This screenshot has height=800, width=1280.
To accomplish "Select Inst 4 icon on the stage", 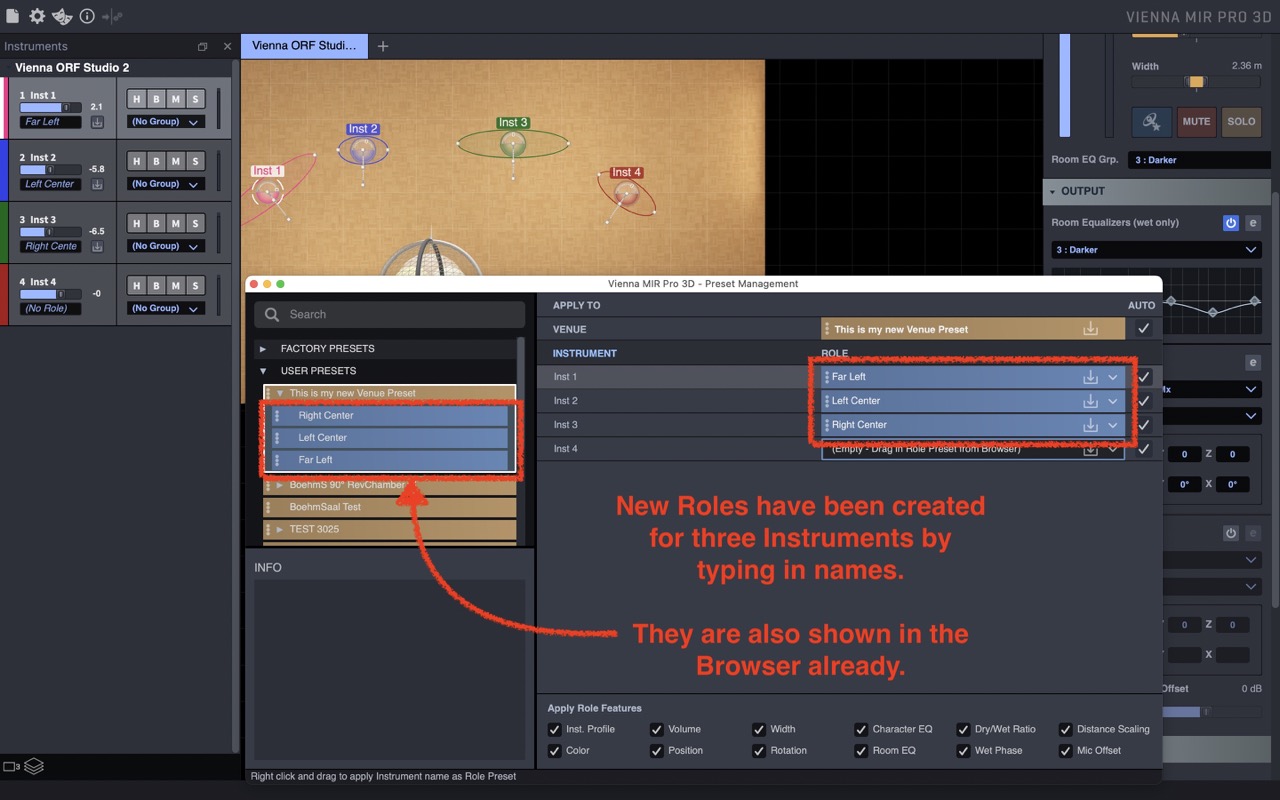I will tap(627, 193).
